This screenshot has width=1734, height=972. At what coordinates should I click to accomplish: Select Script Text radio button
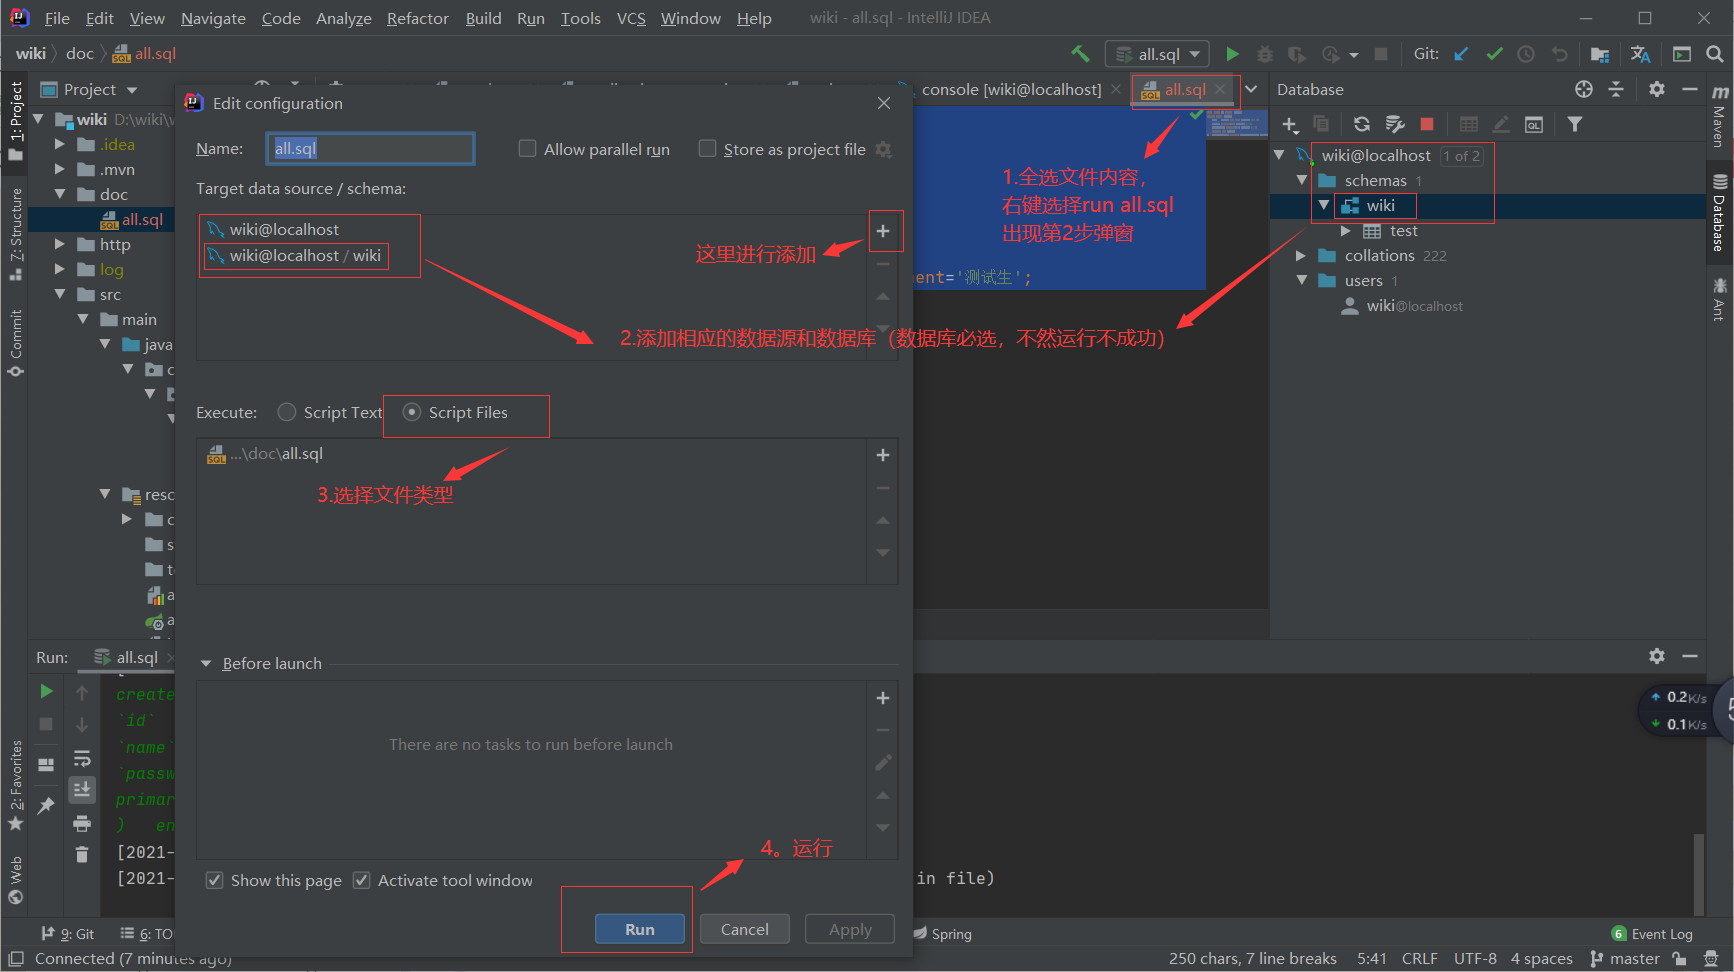point(287,412)
